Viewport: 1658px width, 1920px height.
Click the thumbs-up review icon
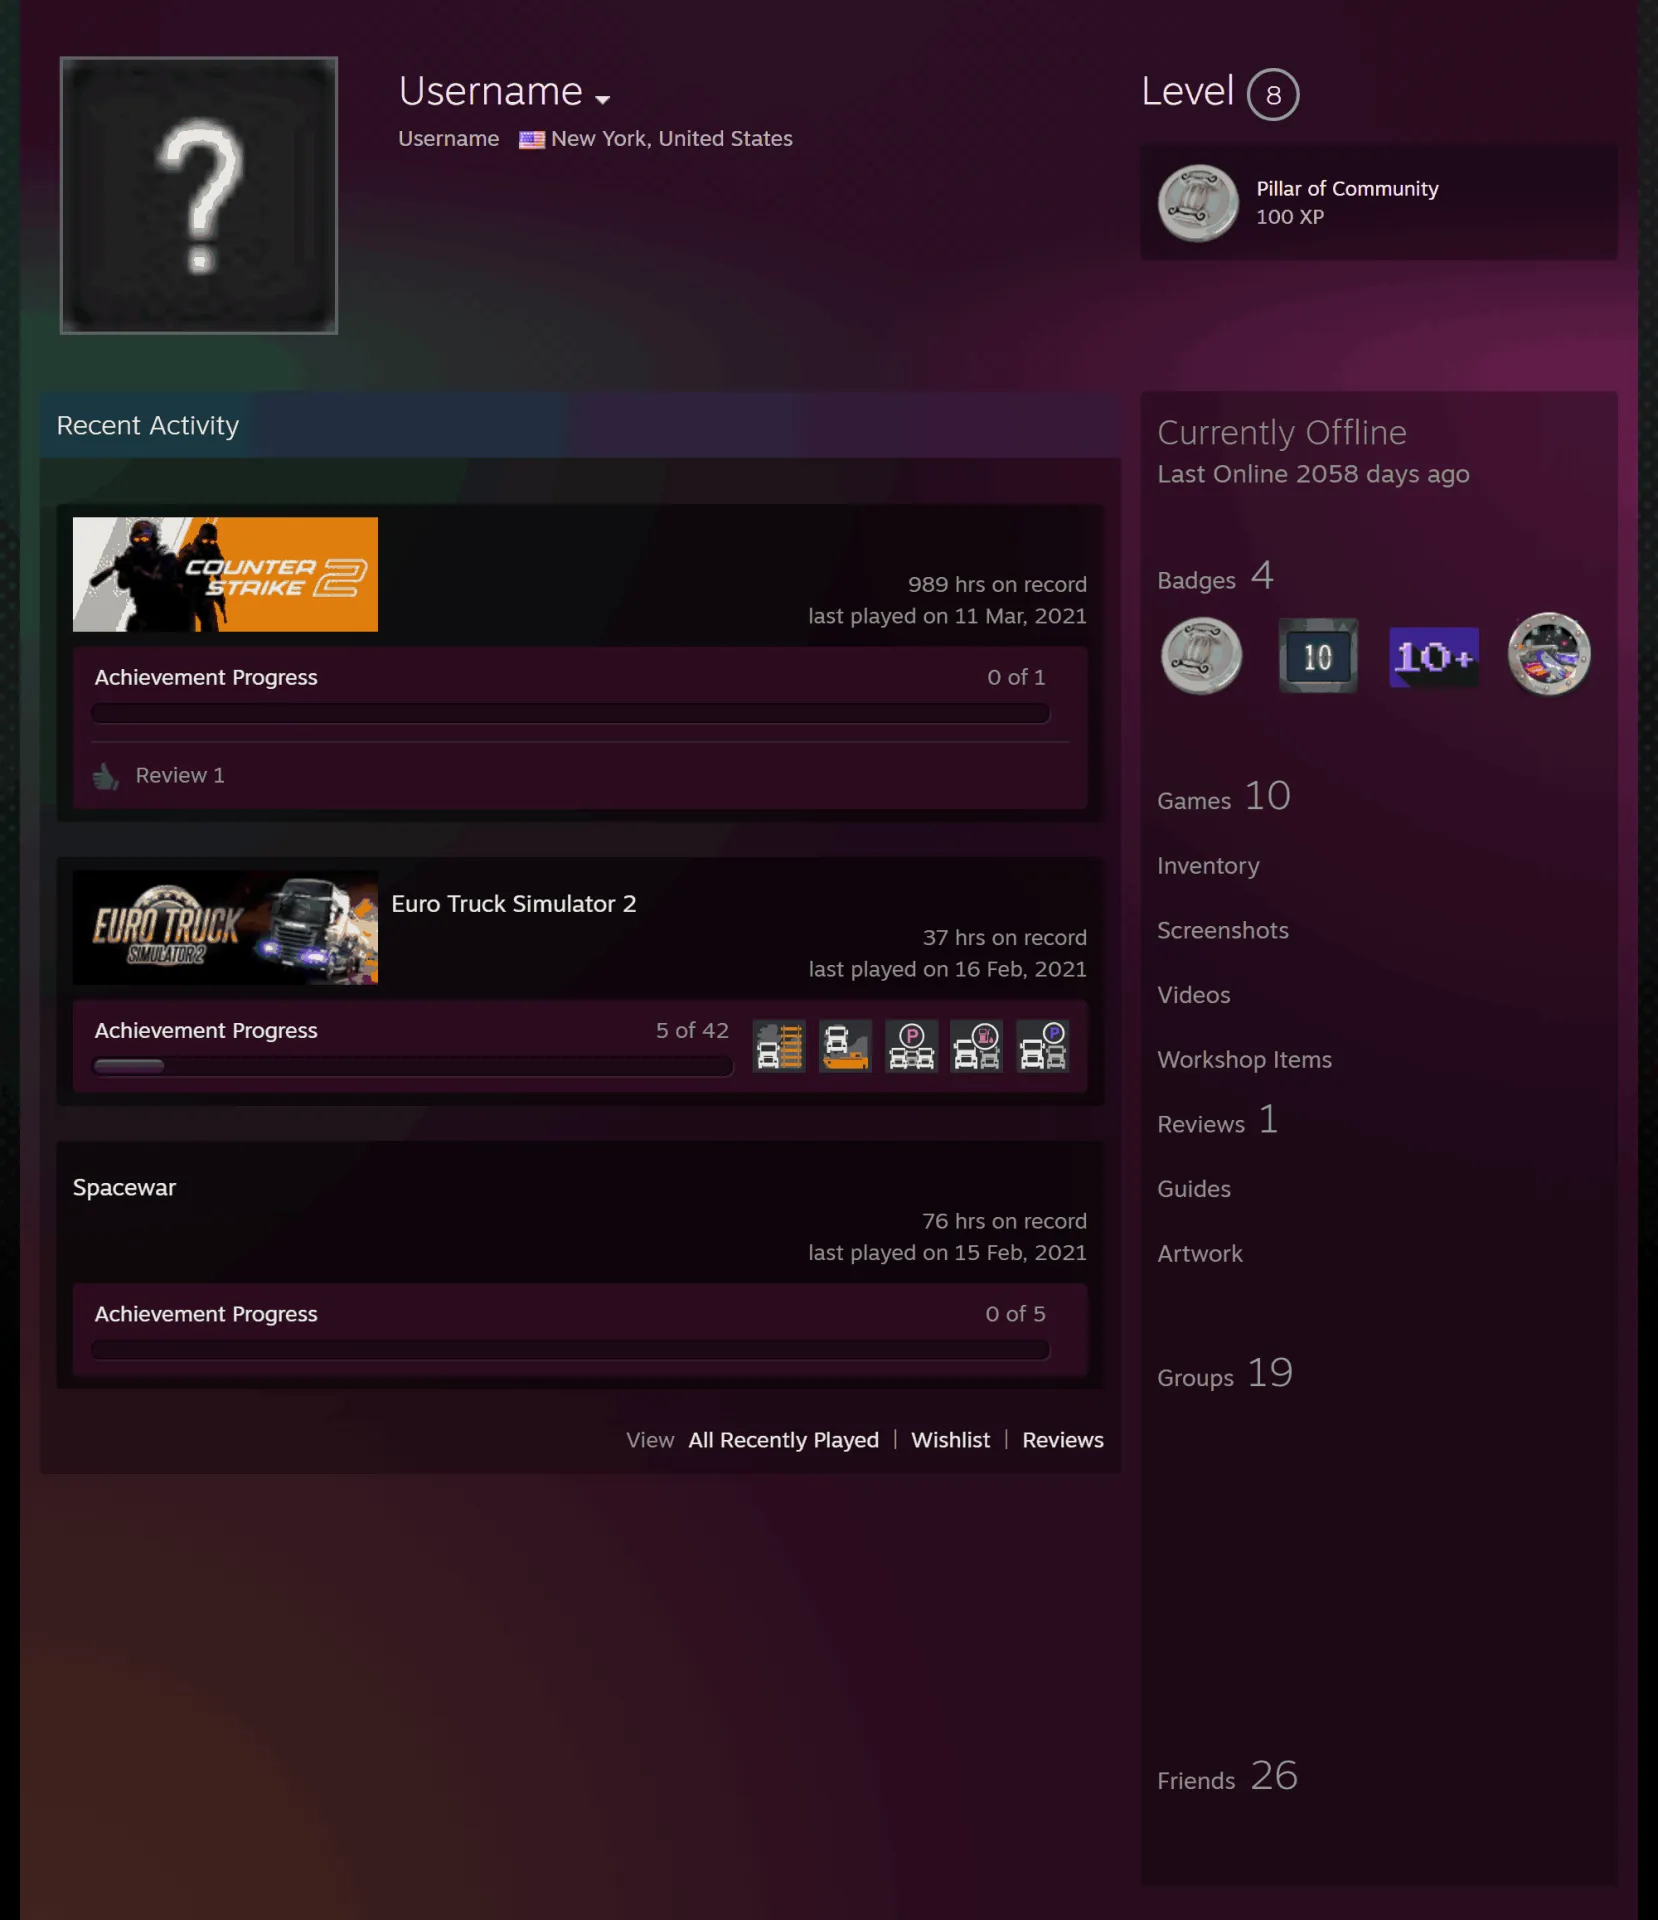coord(106,776)
